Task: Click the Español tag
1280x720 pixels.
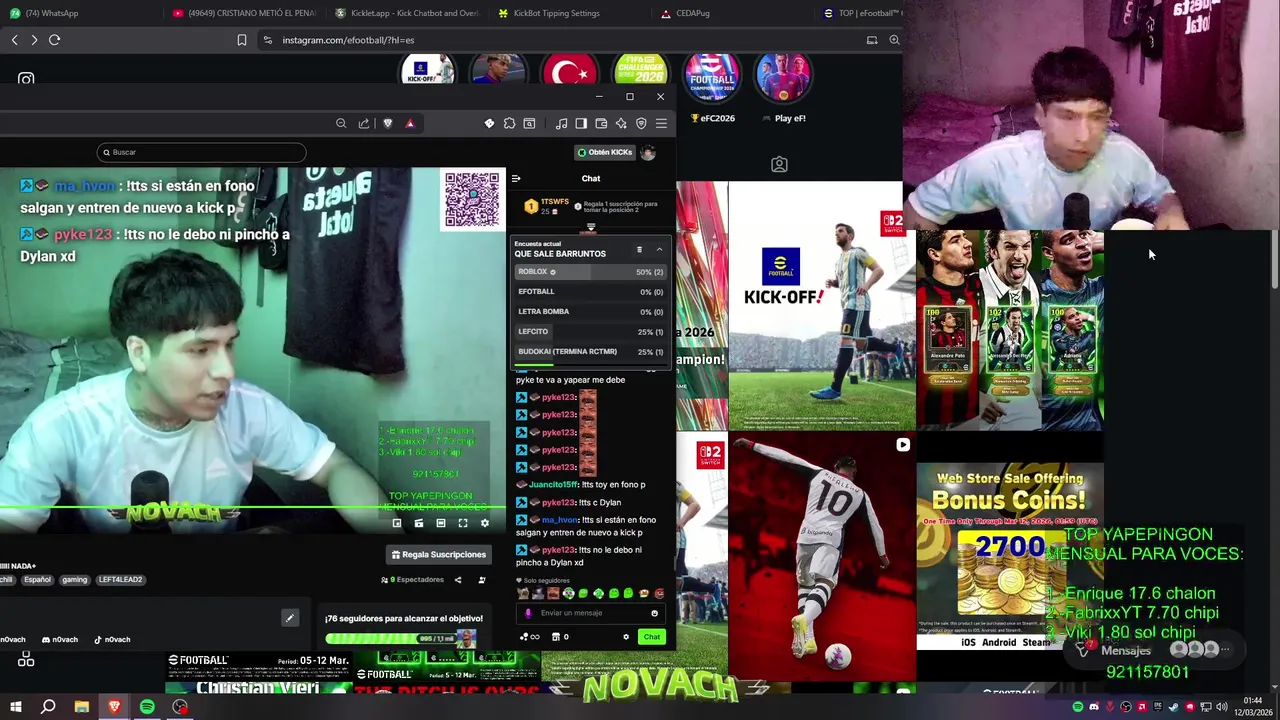Action: [x=37, y=580]
